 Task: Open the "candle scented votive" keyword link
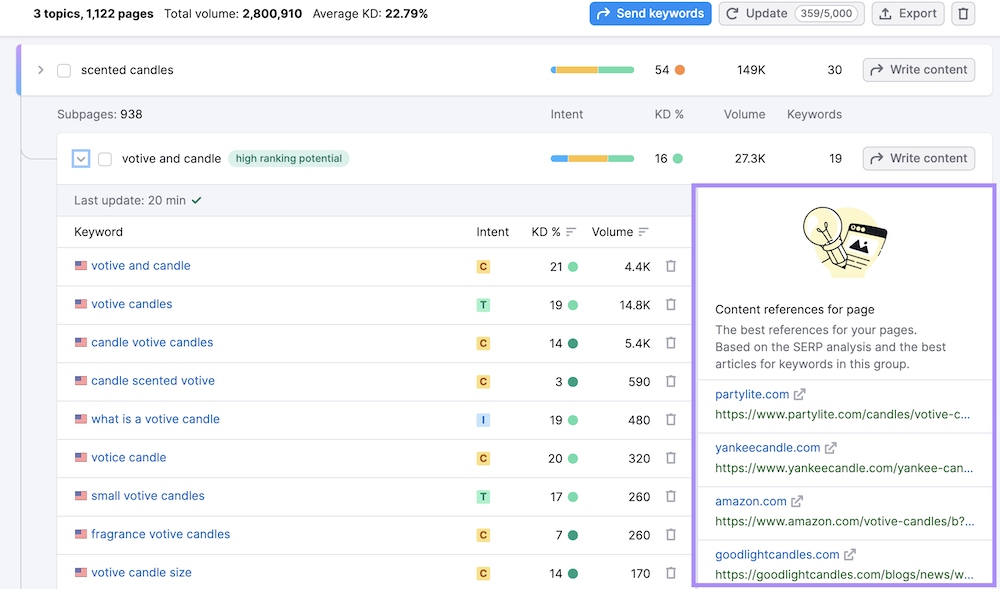click(152, 381)
